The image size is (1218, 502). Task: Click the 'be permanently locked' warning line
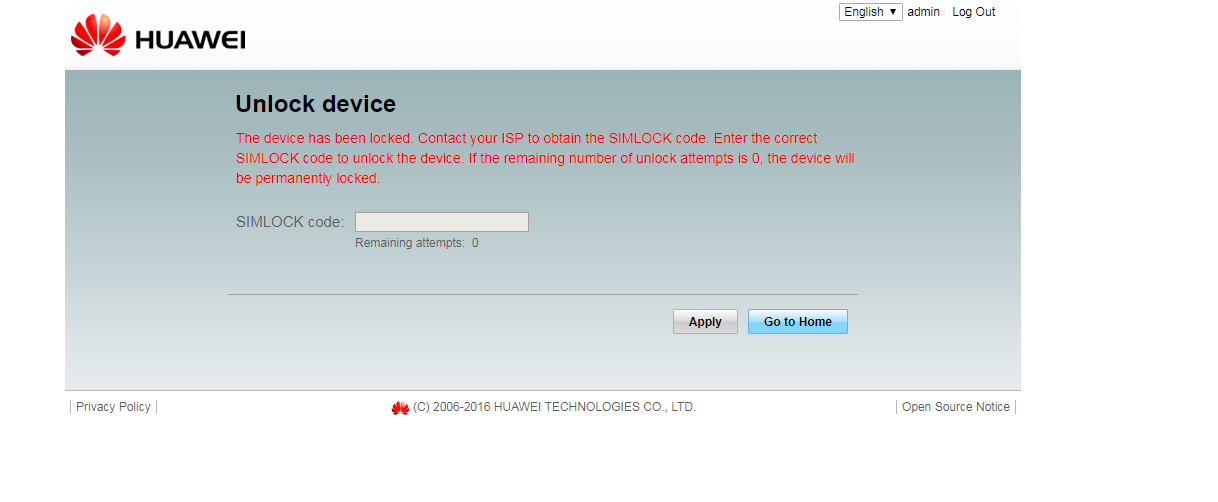pyautogui.click(x=307, y=178)
